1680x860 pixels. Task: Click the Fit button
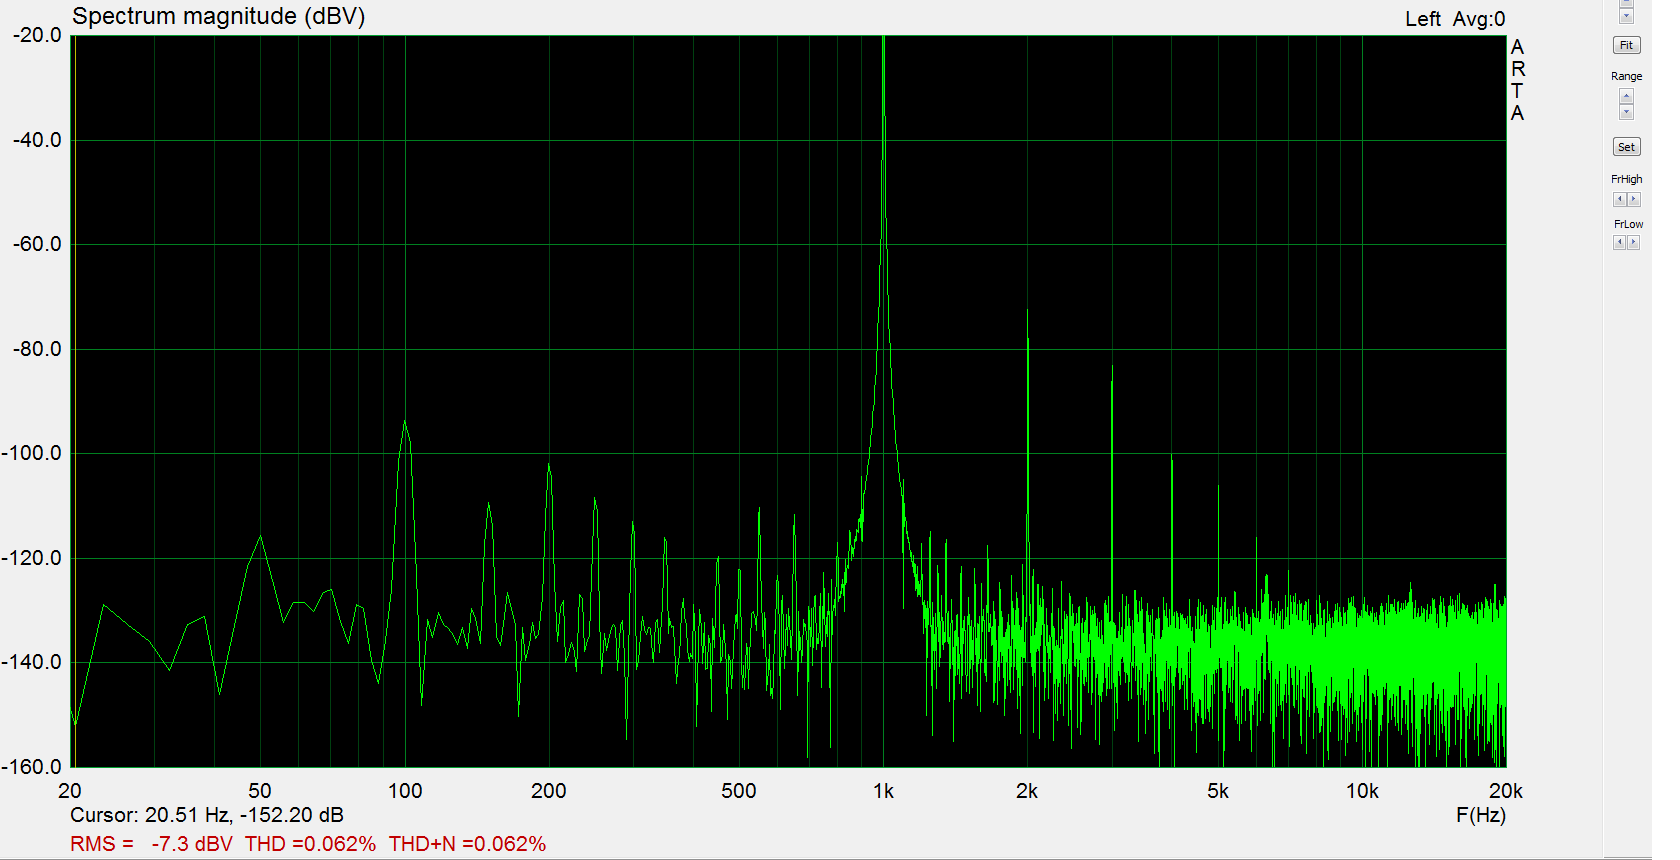click(1626, 45)
